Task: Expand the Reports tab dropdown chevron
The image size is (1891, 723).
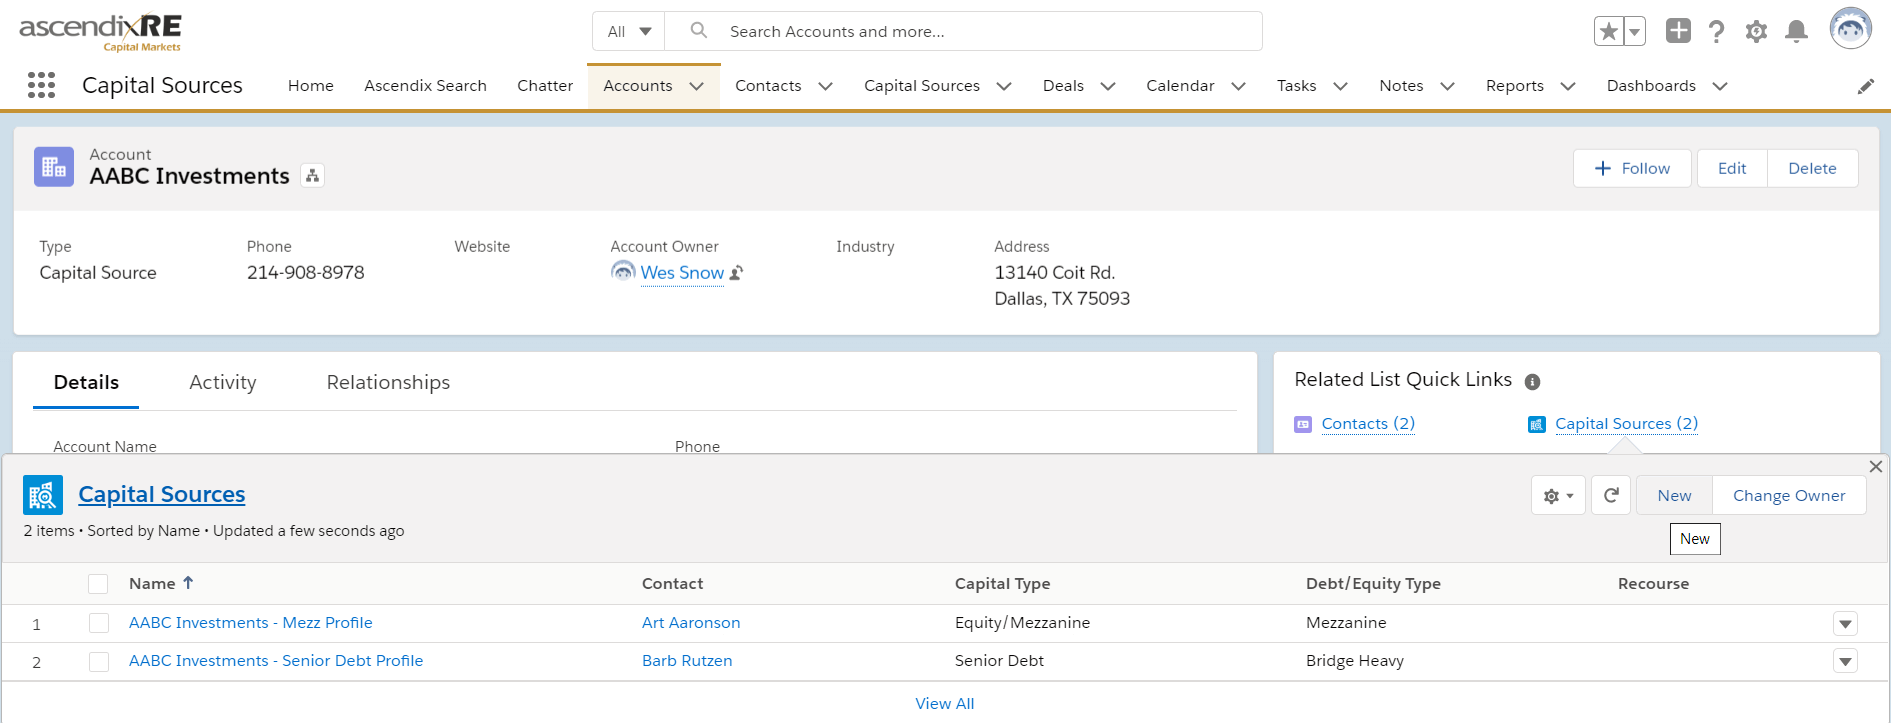Action: tap(1568, 86)
